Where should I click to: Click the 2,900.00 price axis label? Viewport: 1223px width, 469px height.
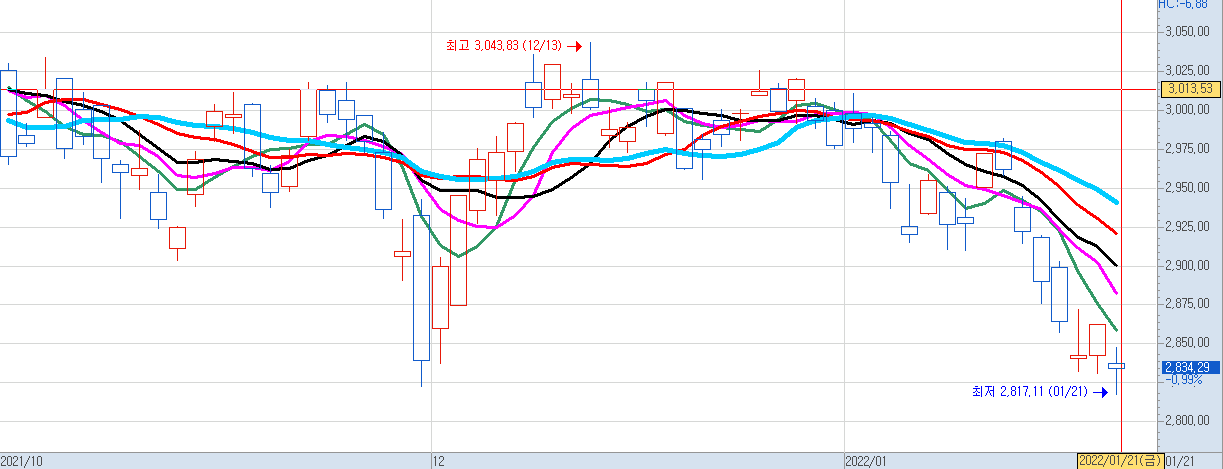pyautogui.click(x=1188, y=265)
